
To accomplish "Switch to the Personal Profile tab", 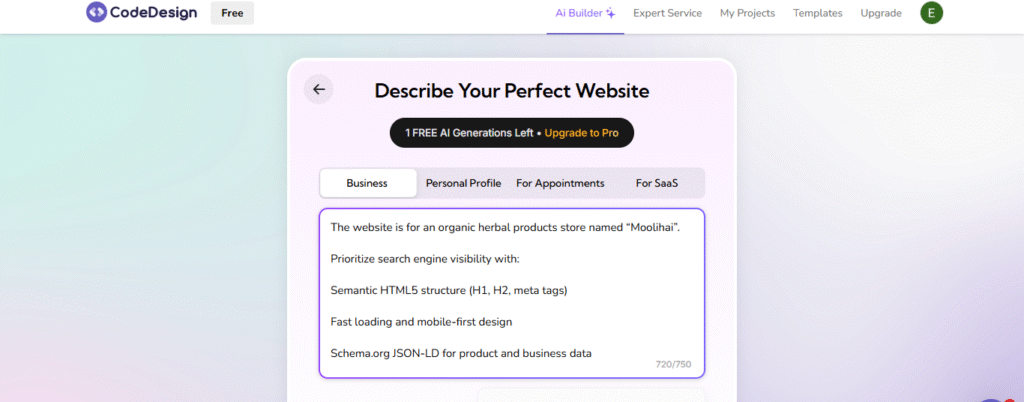I will (x=464, y=183).
